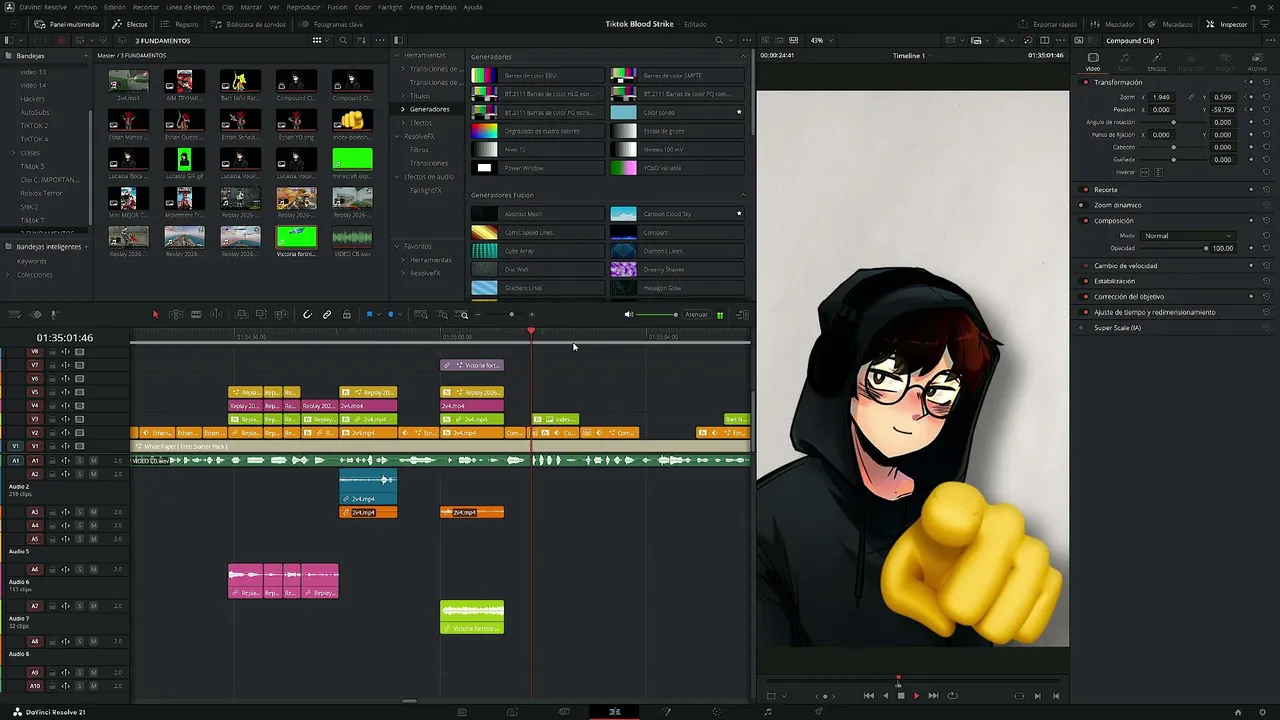This screenshot has width=1280, height=720.
Task: Toggle clip linking chain icon
Action: (x=327, y=315)
